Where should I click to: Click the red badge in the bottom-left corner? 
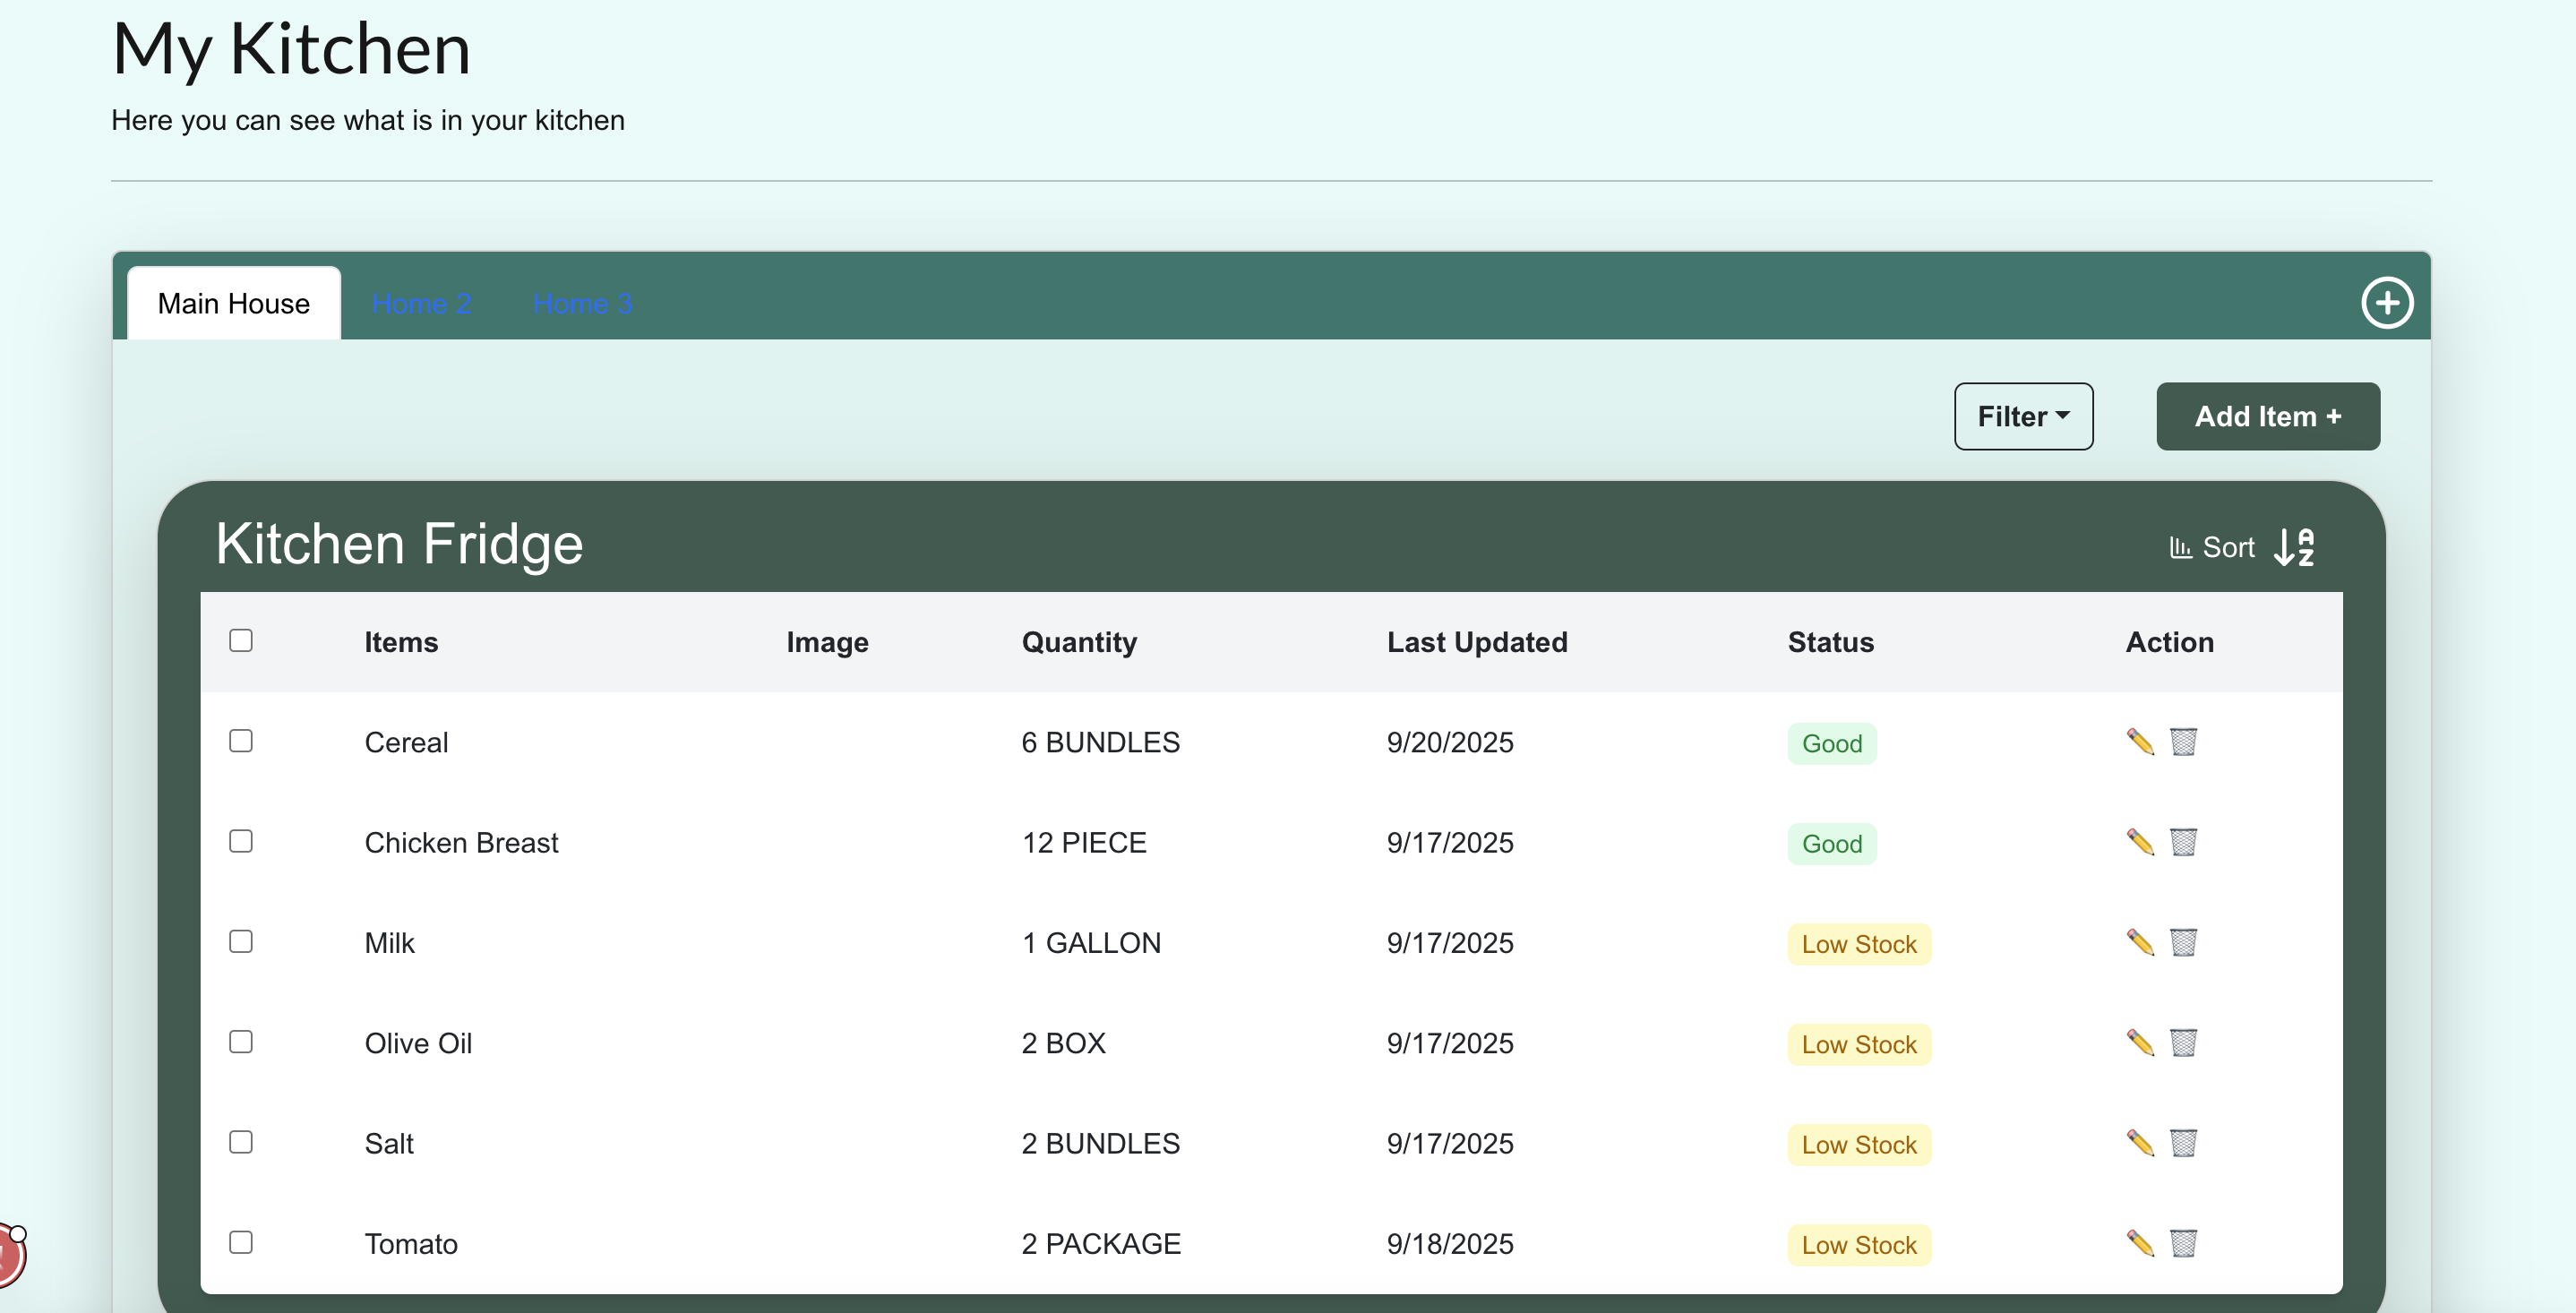tap(10, 1255)
